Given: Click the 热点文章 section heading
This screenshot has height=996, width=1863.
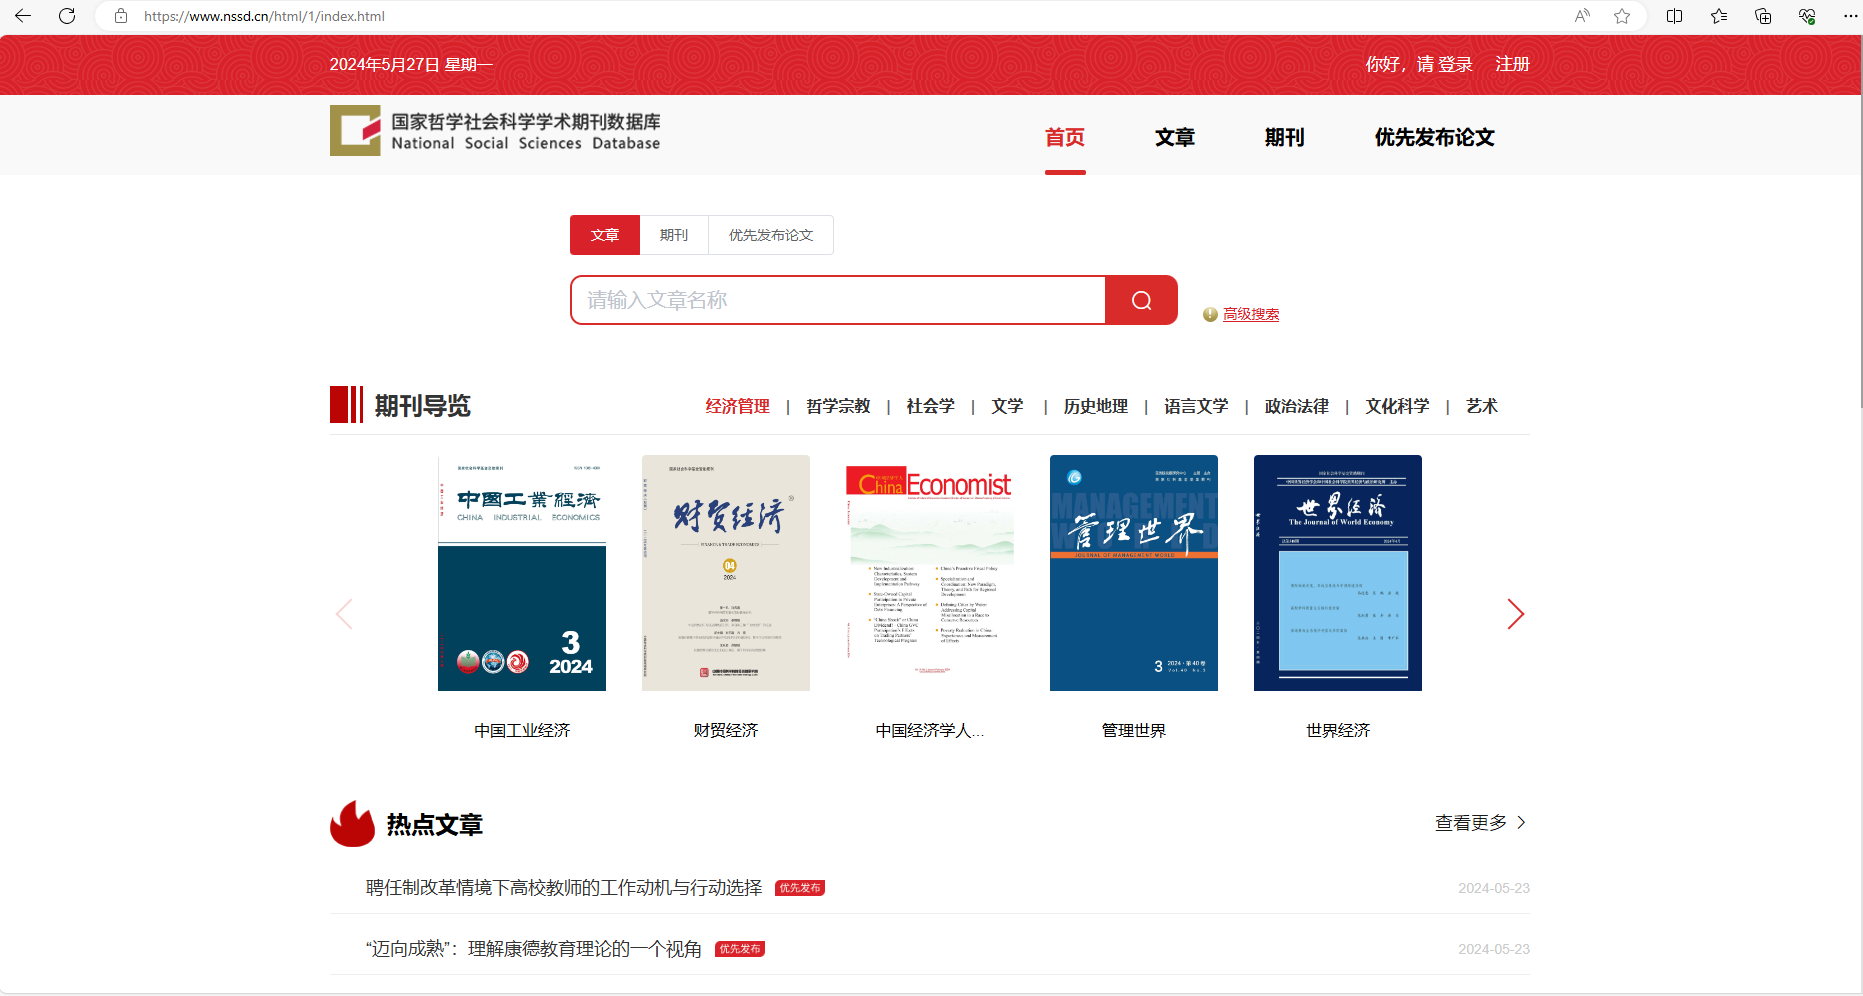Looking at the screenshot, I should pyautogui.click(x=434, y=825).
